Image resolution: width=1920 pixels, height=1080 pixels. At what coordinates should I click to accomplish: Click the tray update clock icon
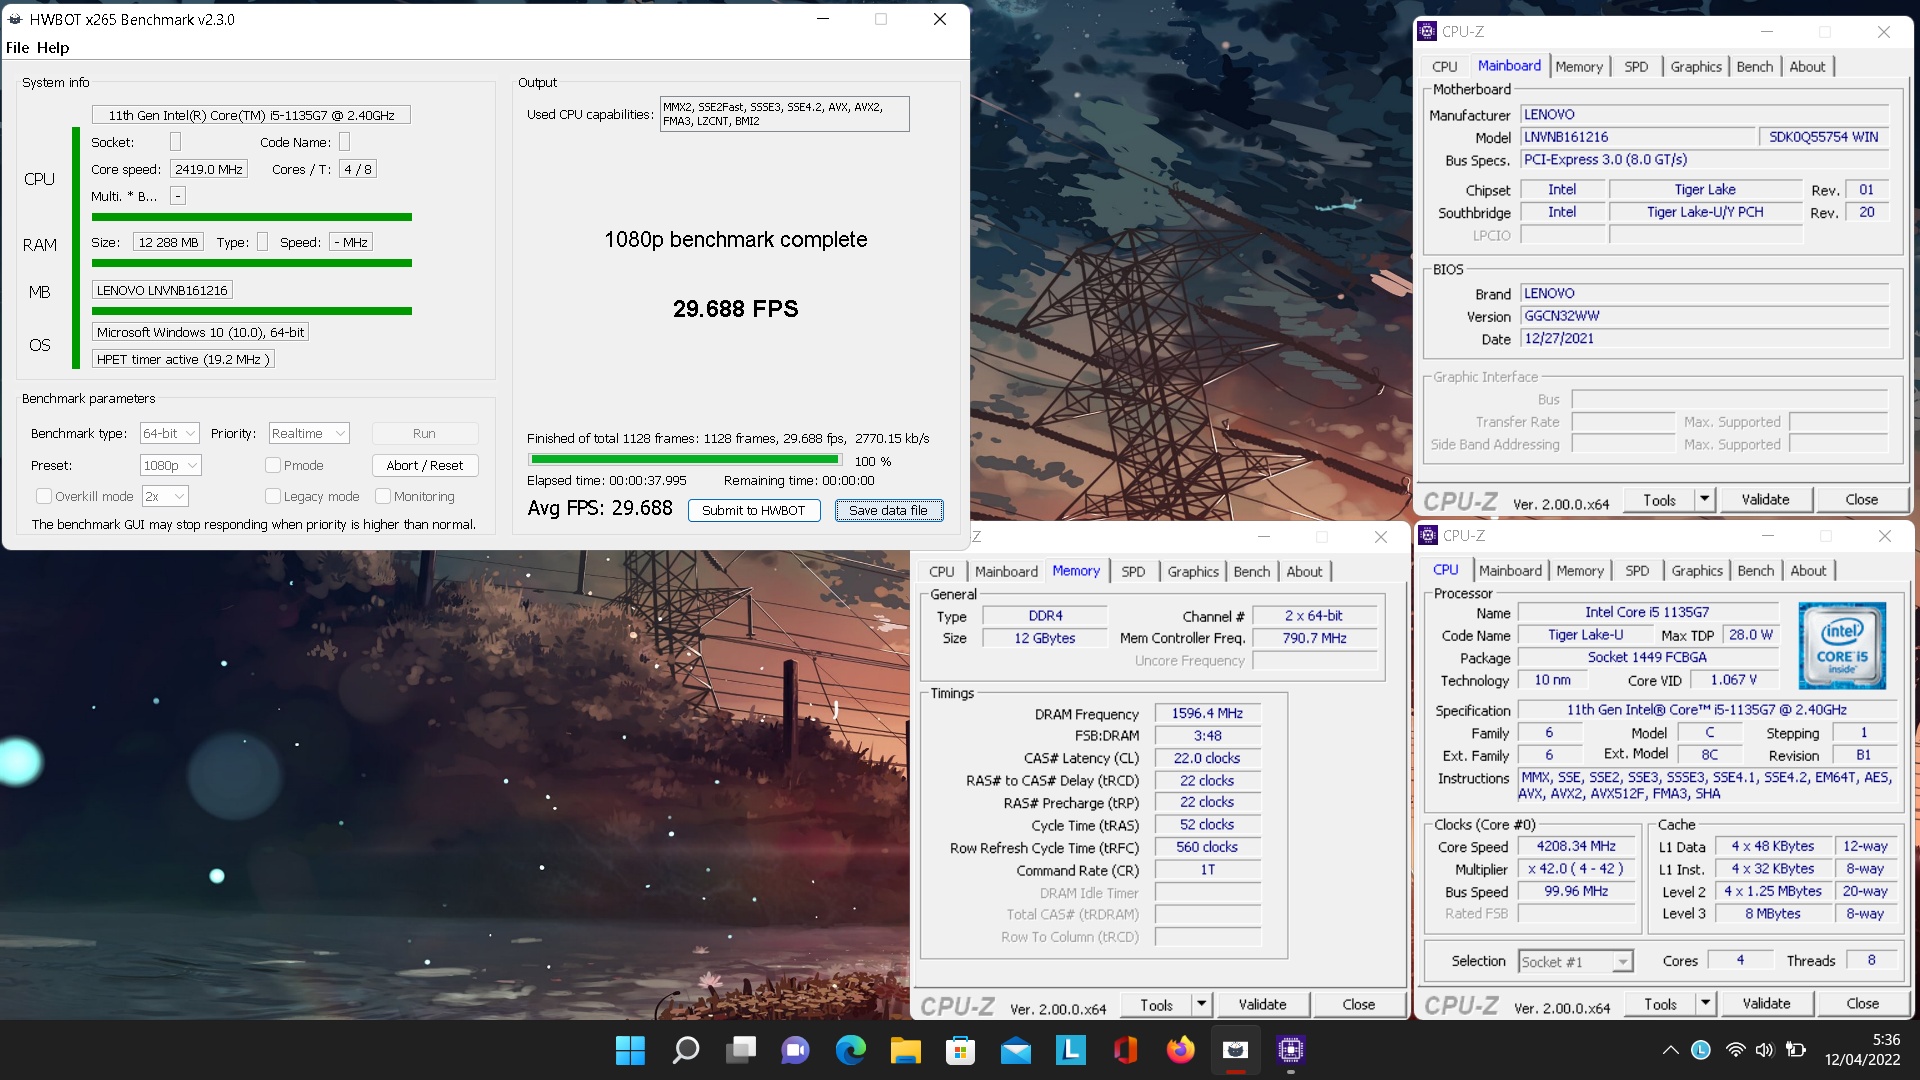(1701, 1050)
